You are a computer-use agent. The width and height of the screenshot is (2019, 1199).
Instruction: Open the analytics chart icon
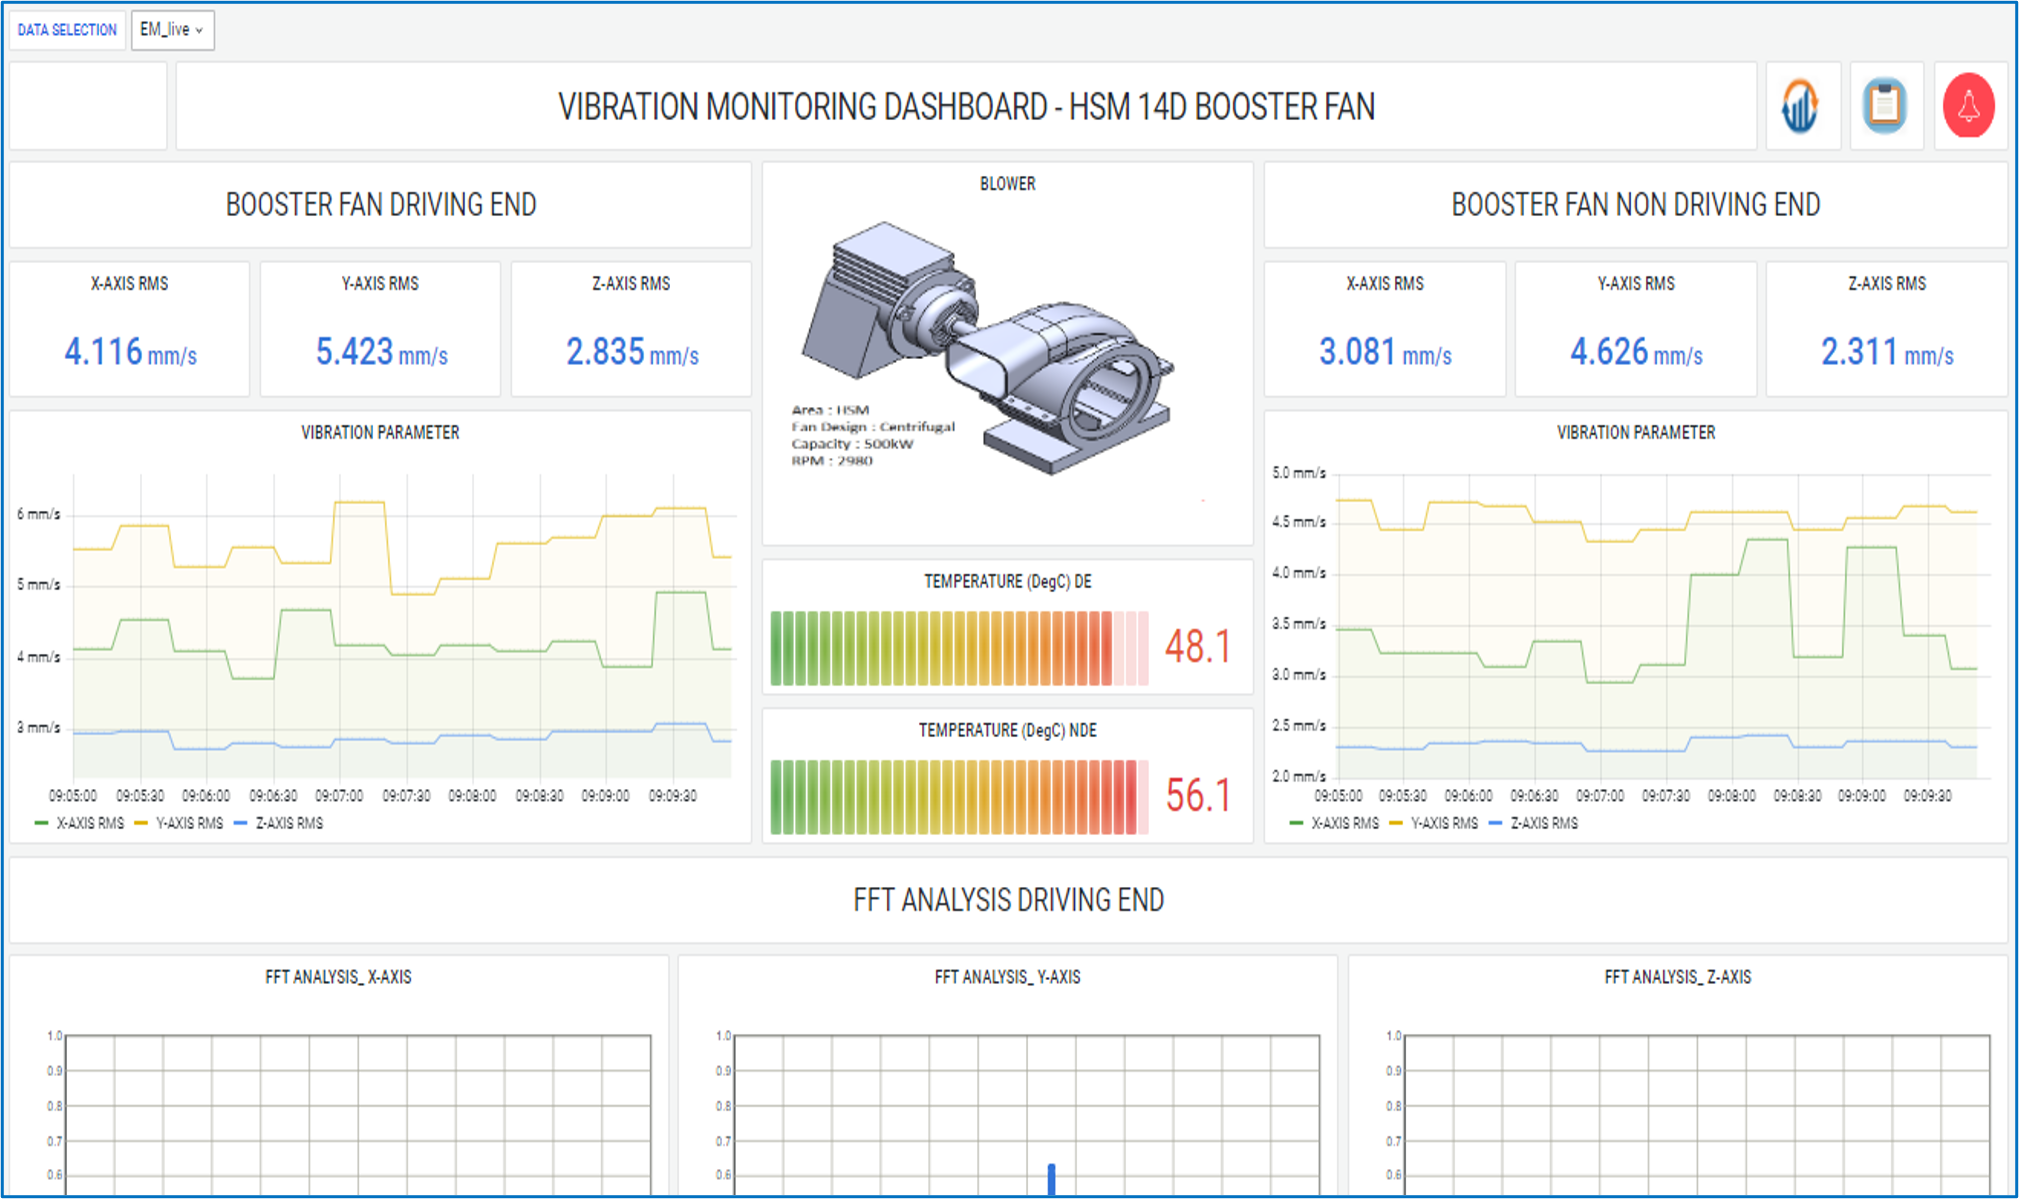tap(1801, 106)
